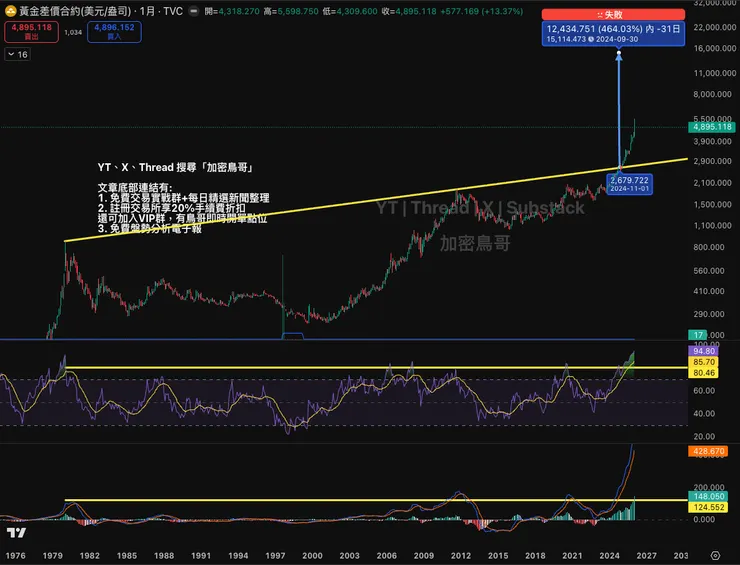The width and height of the screenshot is (740, 565).
Task: Click the round minus icon beside TVC
Action: 193,11
